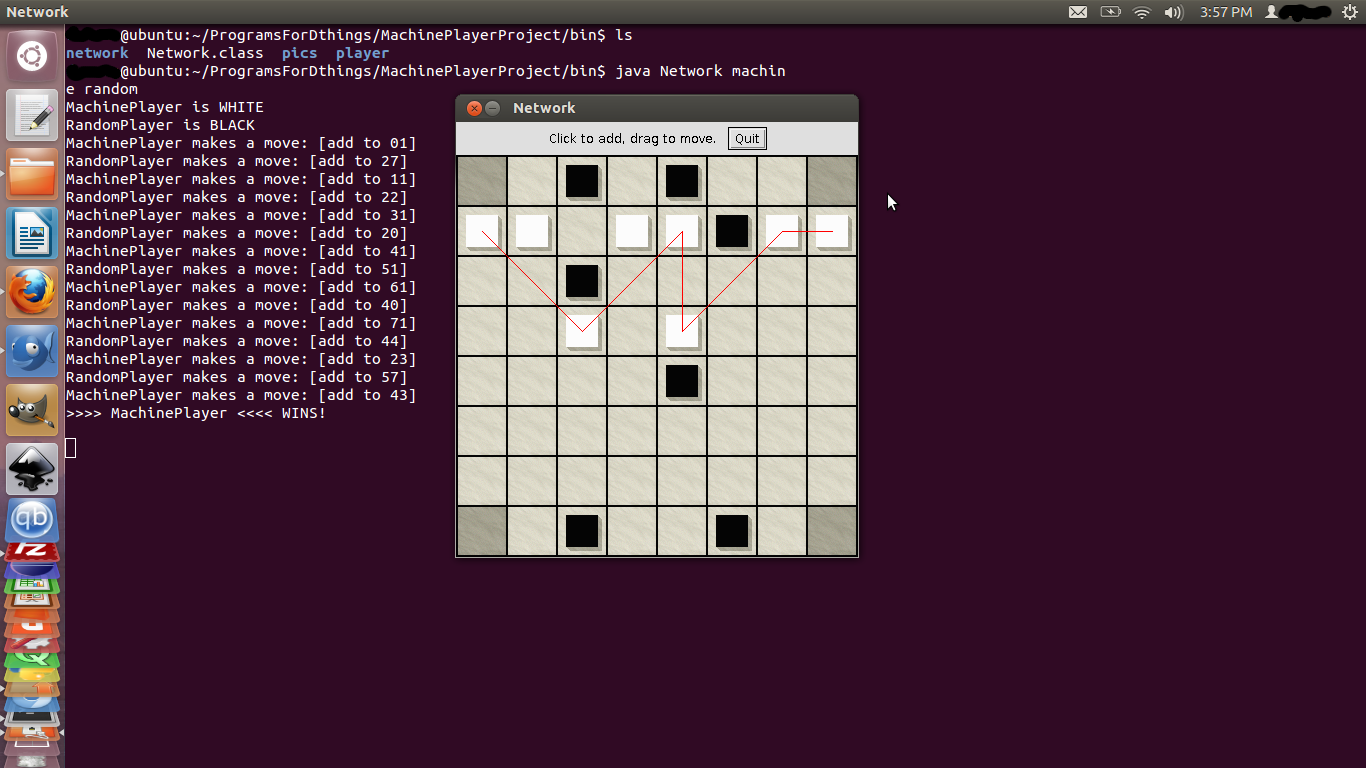1366x768 pixels.
Task: Open GIMP image editor
Action: click(32, 411)
